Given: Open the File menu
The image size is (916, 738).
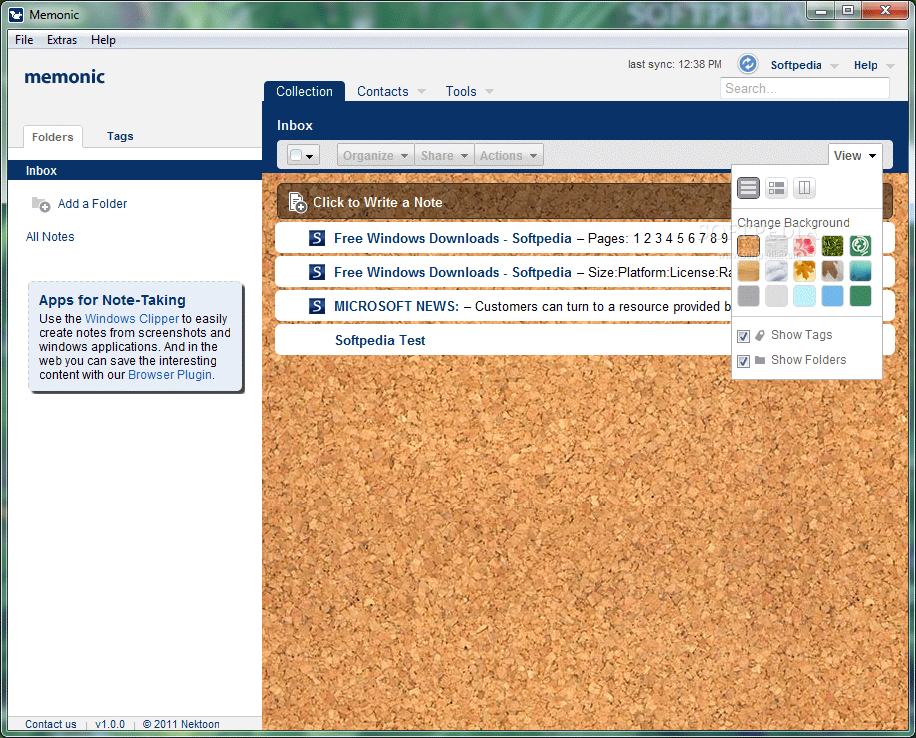Looking at the screenshot, I should point(24,40).
